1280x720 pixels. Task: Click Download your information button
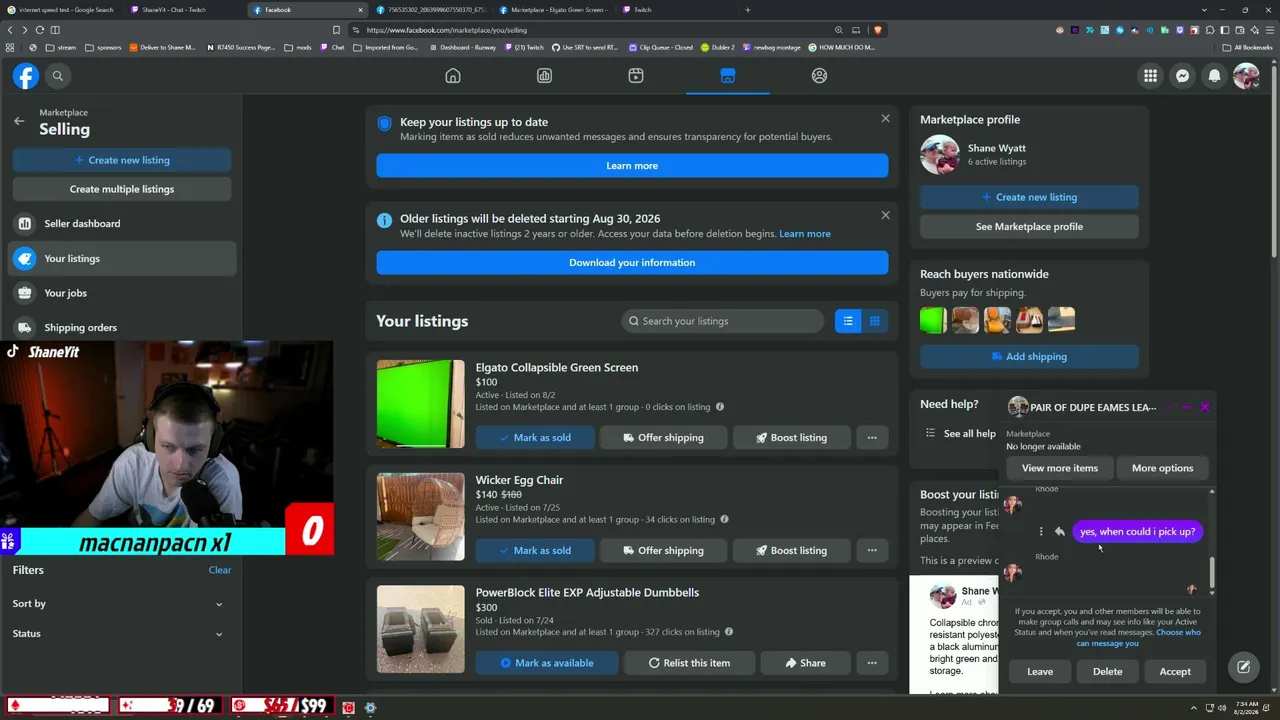pyautogui.click(x=632, y=263)
